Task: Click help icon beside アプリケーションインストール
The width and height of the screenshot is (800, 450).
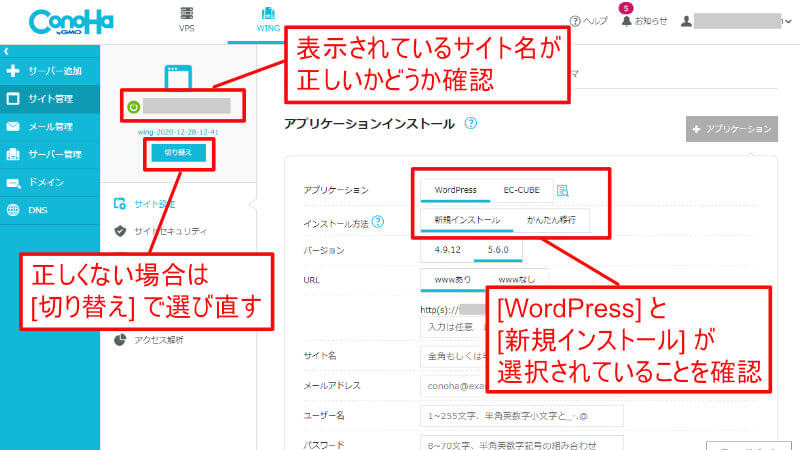Action: click(471, 123)
